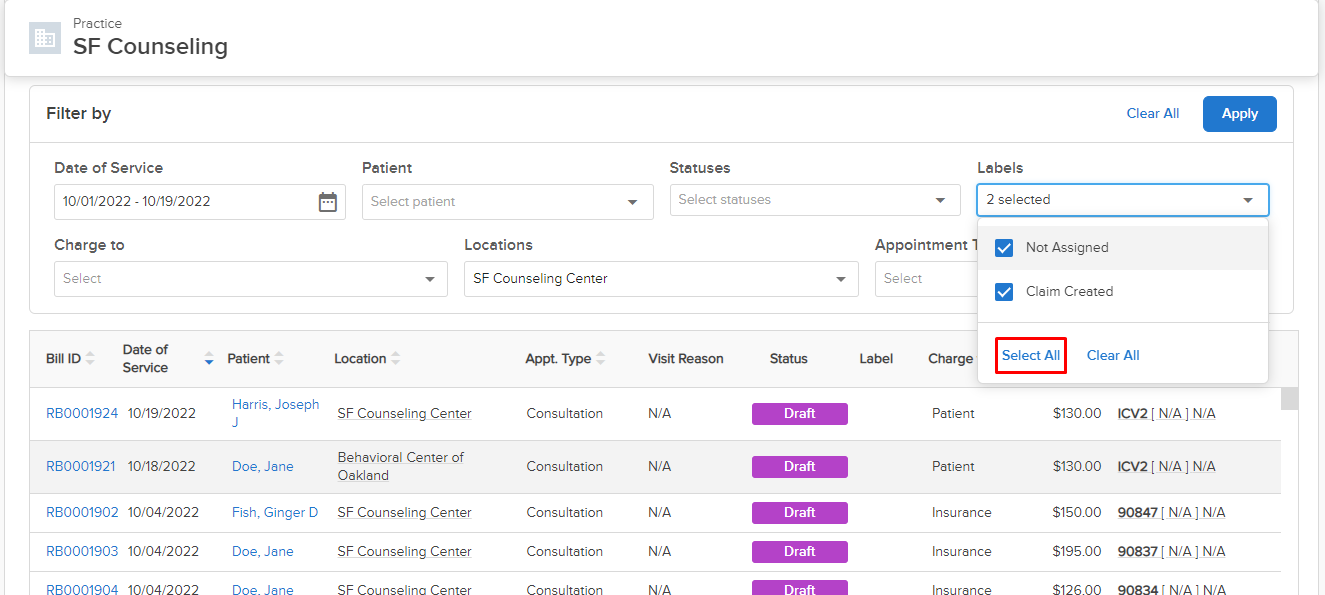Open the Locations SF Counseling Center dropdown
Viewport: 1325px width, 595px height.
click(x=661, y=279)
